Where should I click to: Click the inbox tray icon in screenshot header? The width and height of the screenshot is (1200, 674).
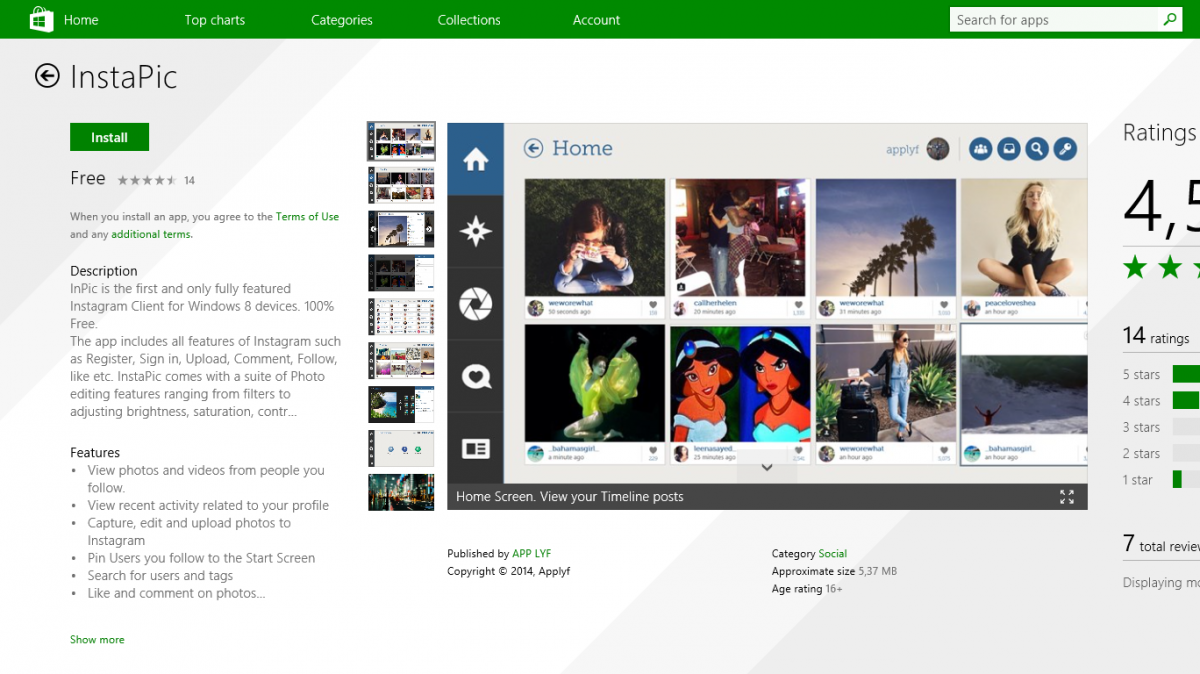(1009, 149)
